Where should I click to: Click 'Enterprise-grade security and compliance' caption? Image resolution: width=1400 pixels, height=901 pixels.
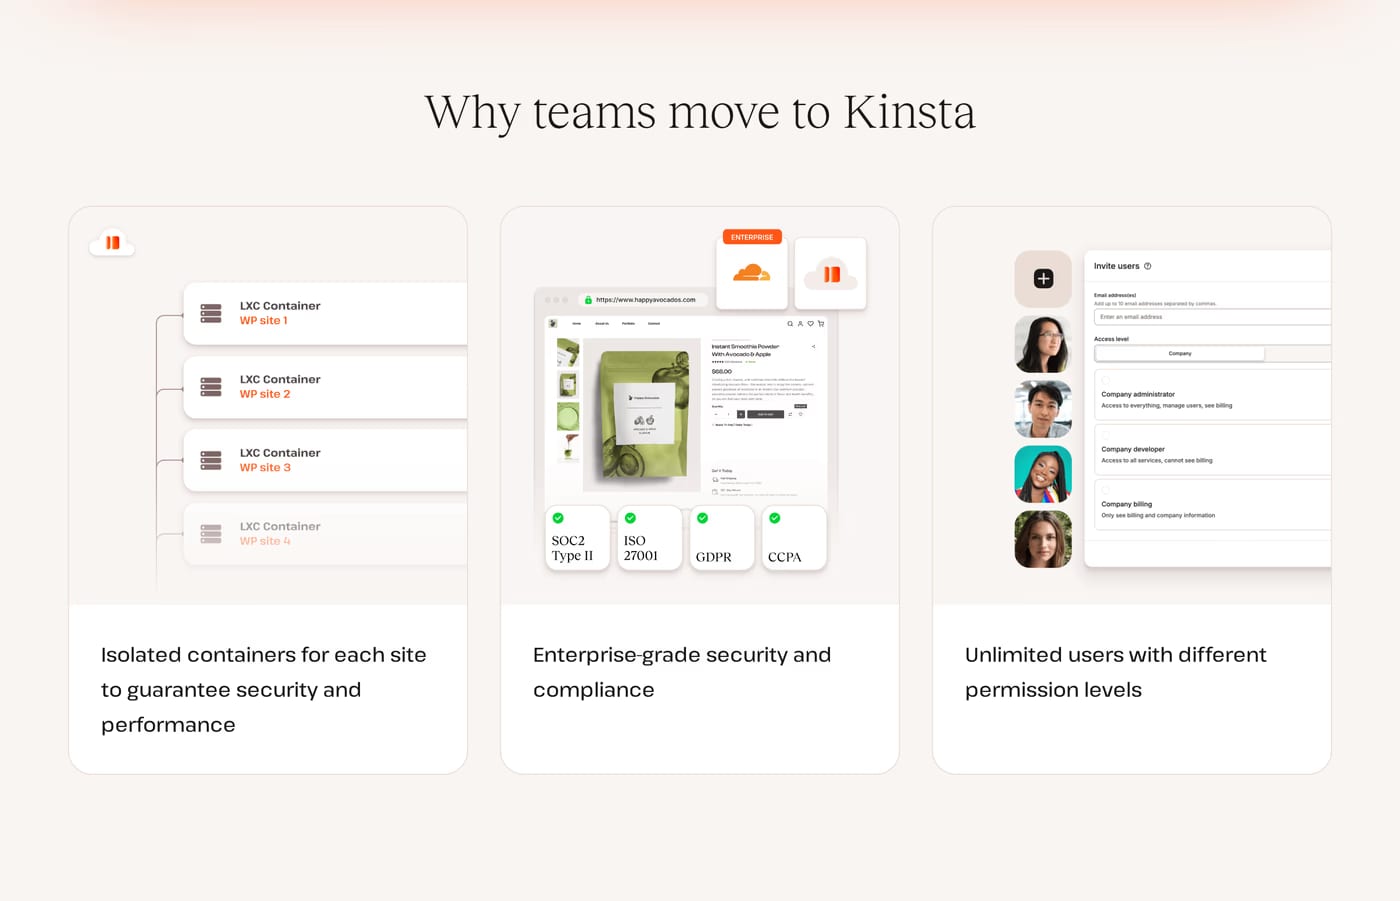coord(682,672)
